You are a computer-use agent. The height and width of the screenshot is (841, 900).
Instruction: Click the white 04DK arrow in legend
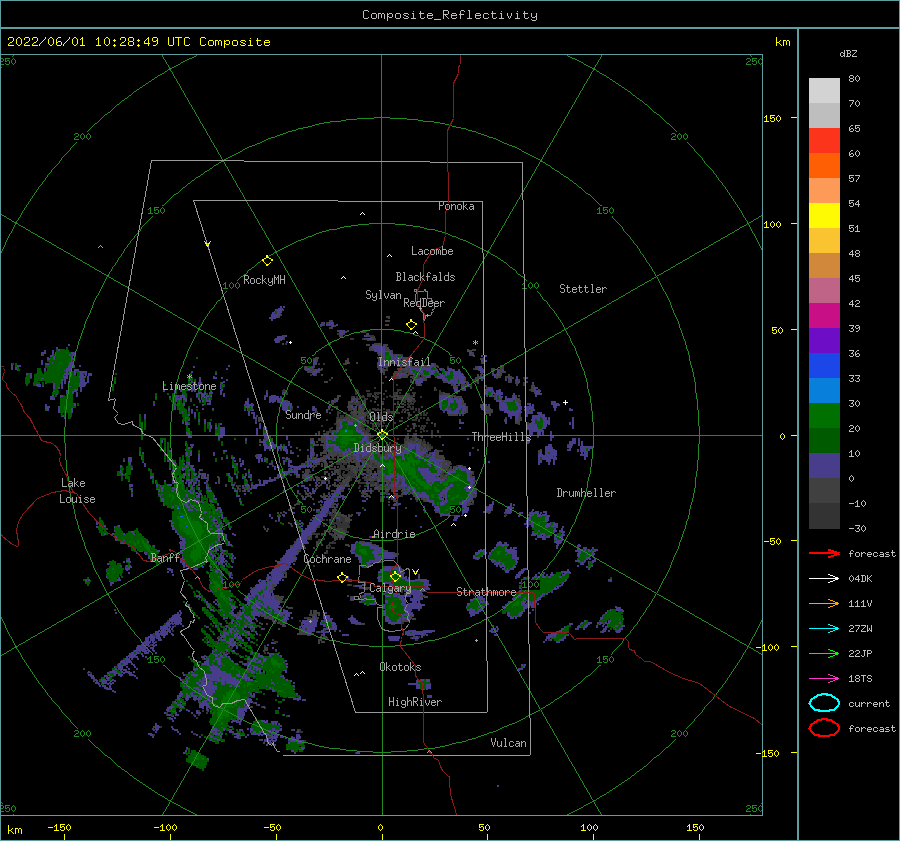click(x=824, y=578)
